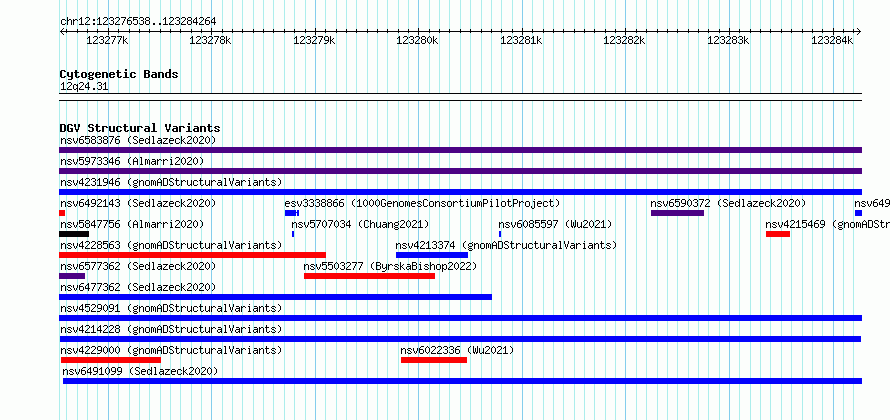Screen dimensions: 890x420
Task: Select the nsv6583876 purple variant bar
Action: [x=460, y=150]
